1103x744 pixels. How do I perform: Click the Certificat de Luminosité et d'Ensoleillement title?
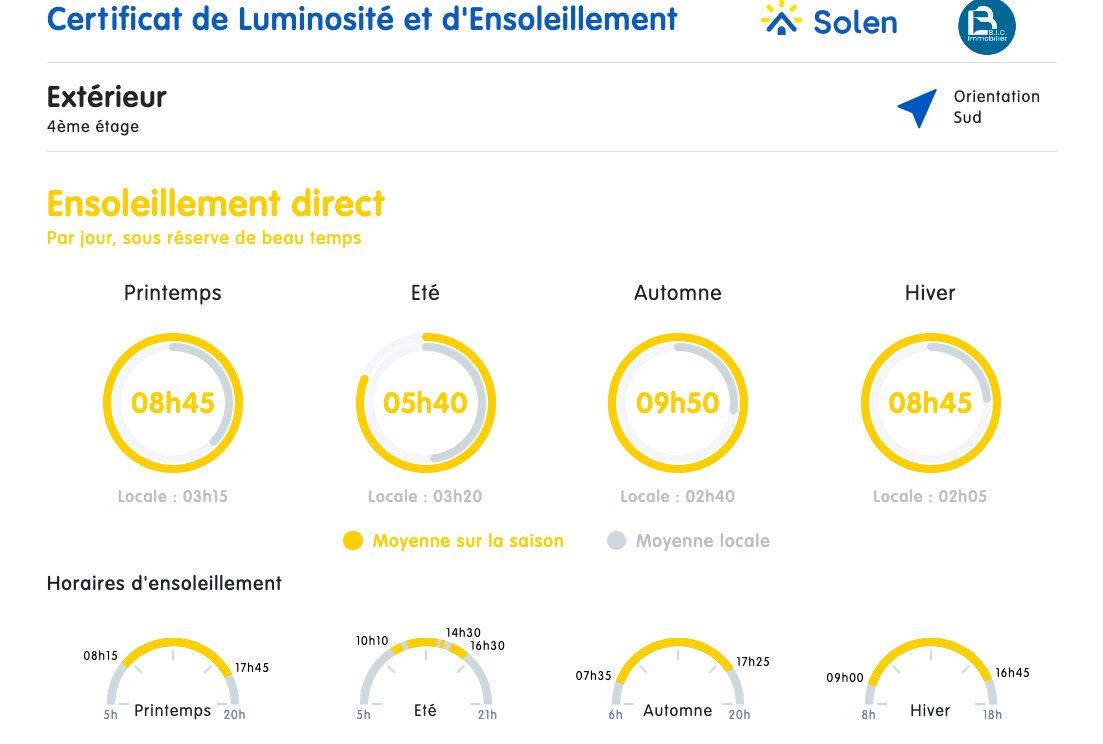pos(362,19)
